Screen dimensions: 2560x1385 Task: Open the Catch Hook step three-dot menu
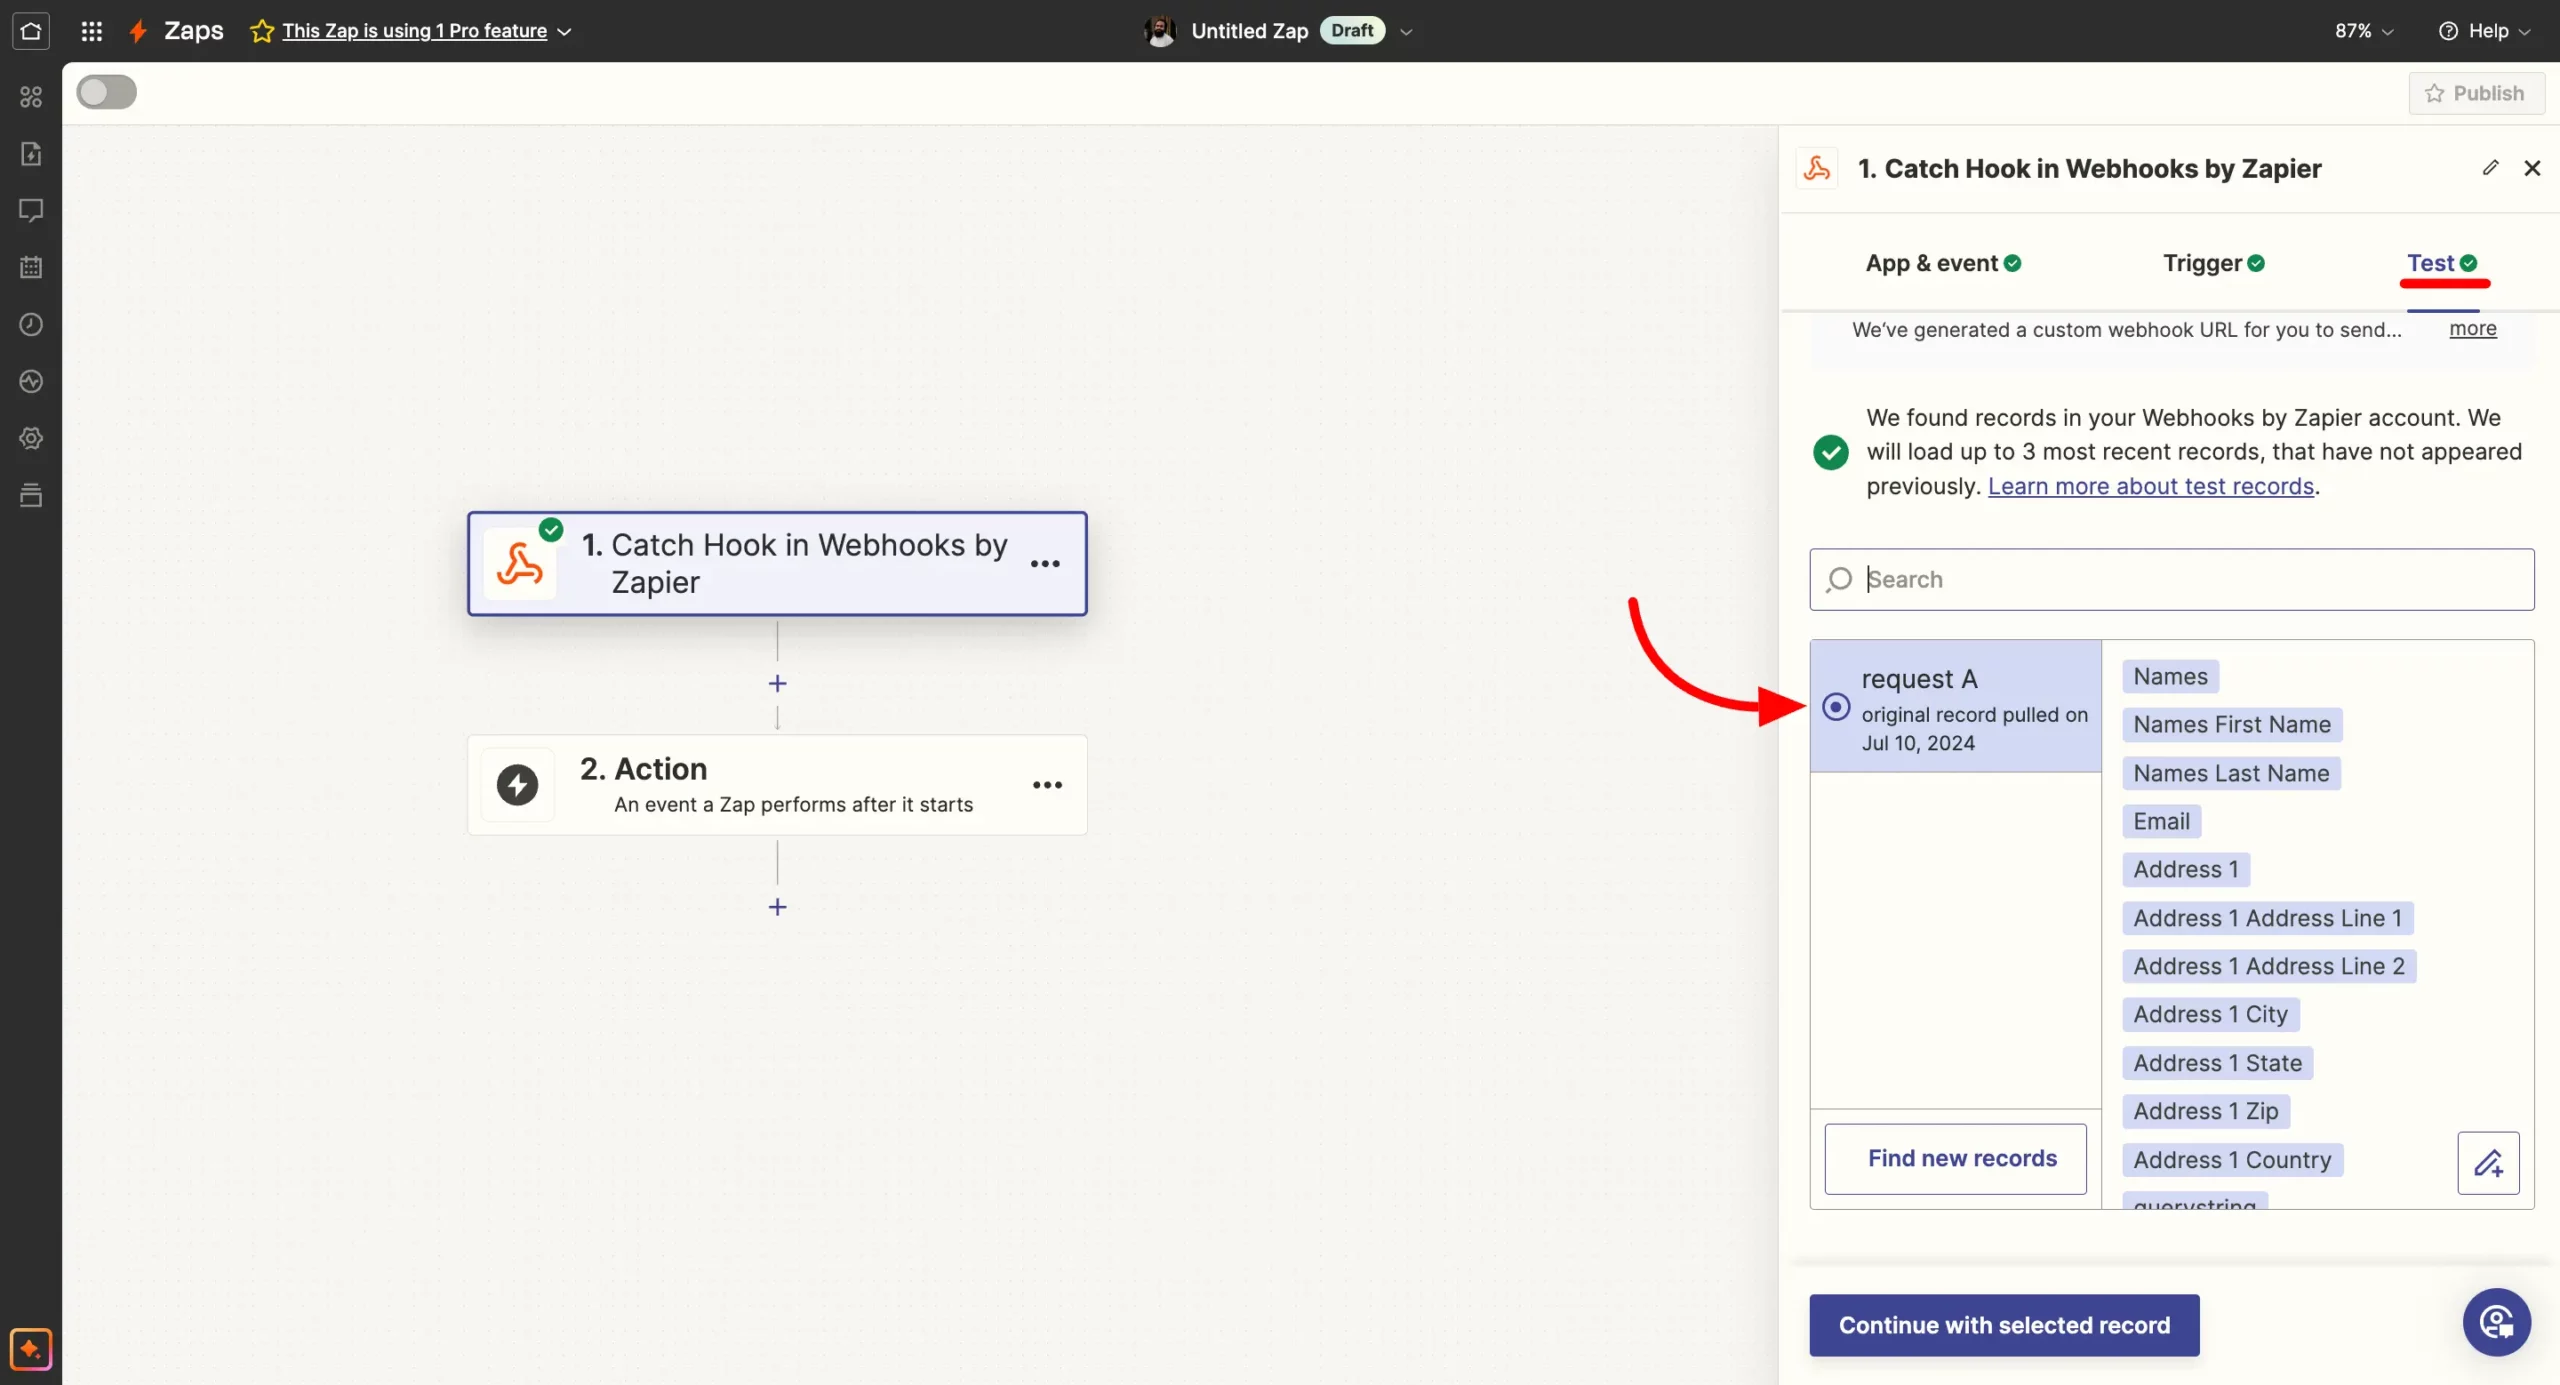pos(1045,564)
